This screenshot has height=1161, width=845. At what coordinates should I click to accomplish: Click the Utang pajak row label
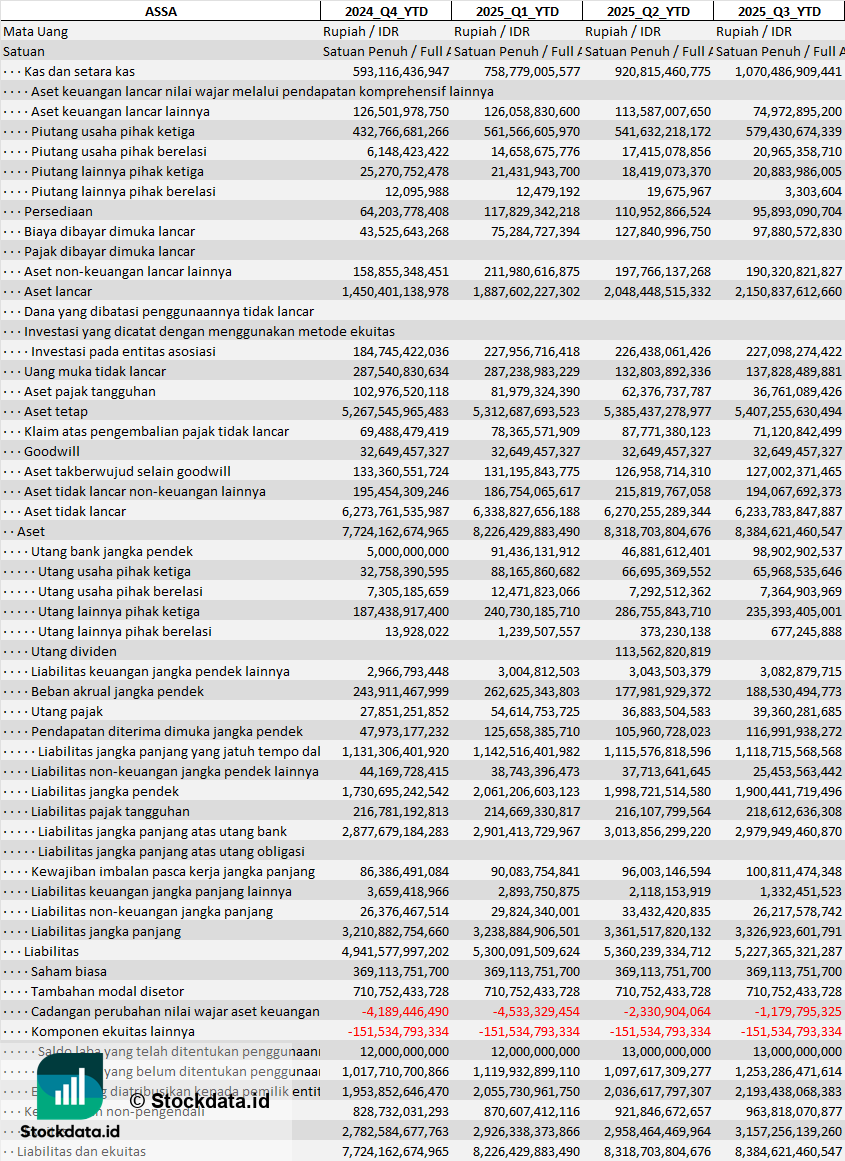click(x=67, y=712)
